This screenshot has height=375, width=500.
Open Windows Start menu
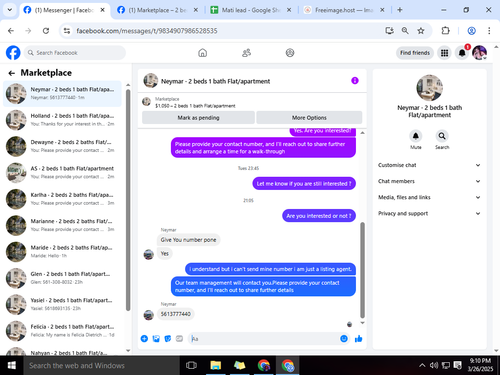tap(12, 365)
